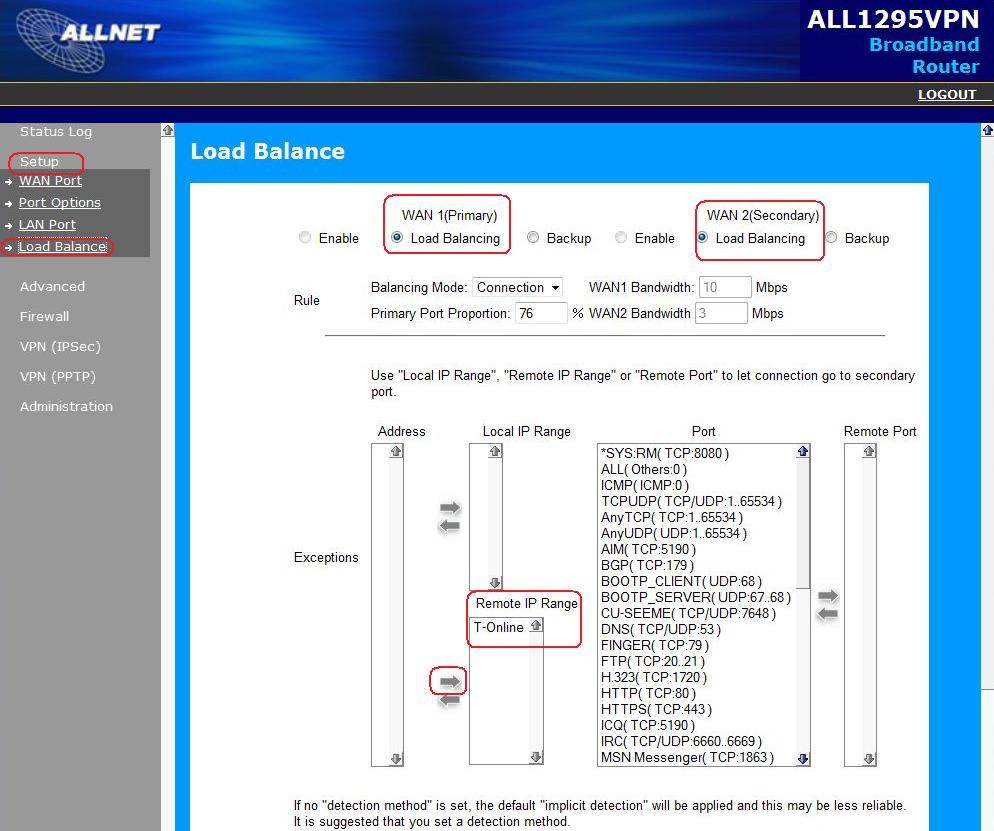
Task: Select WAN 2 Load Balancing radio button
Action: (x=702, y=237)
